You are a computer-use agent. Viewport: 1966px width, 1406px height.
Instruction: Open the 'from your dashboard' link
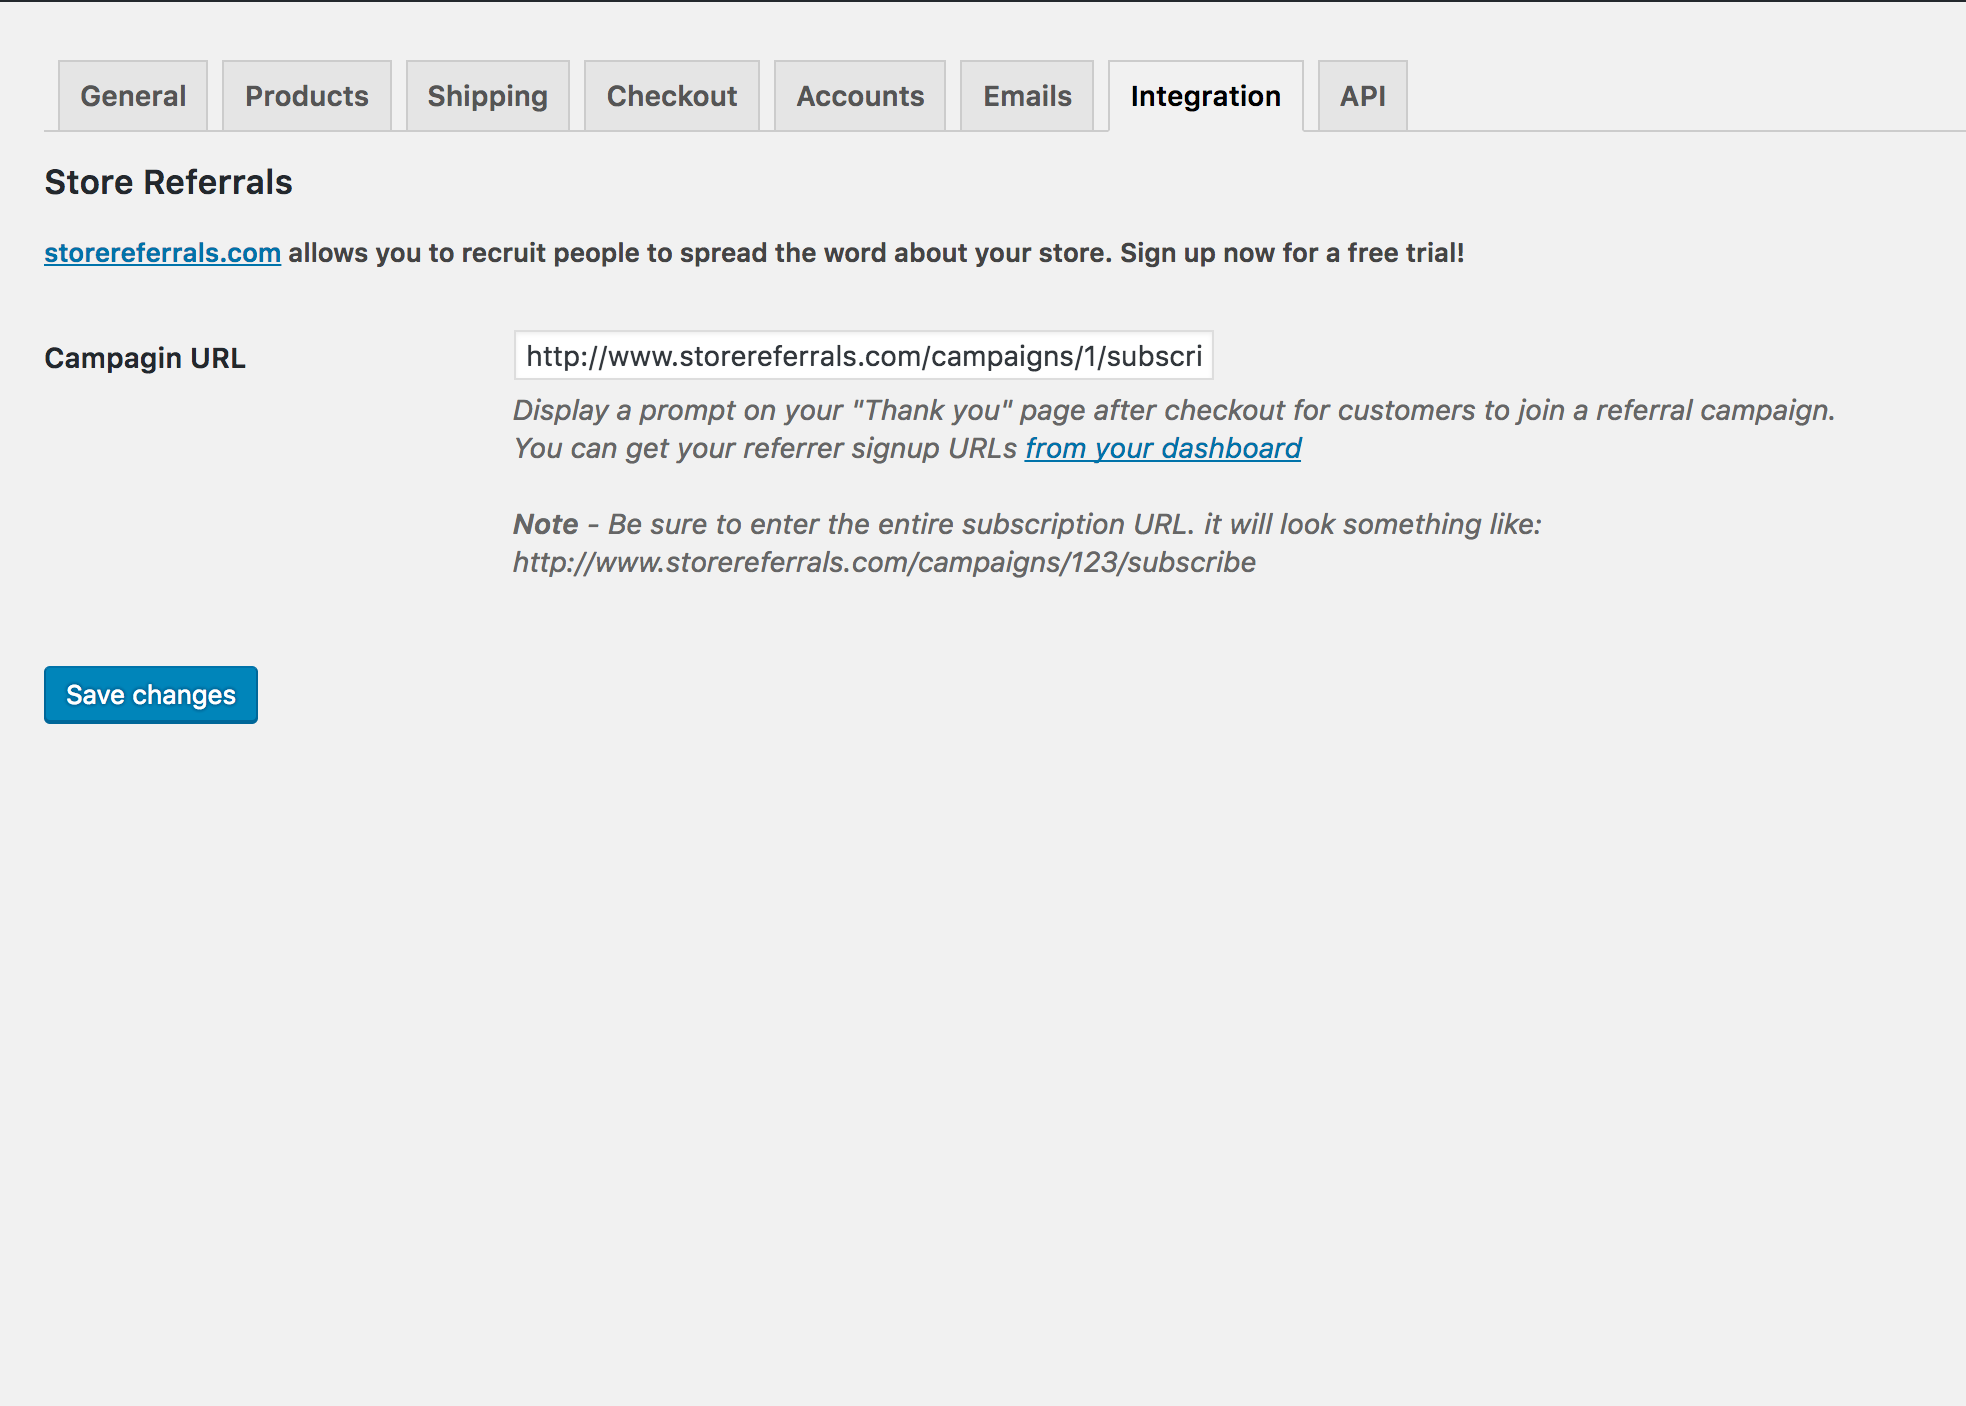coord(1163,448)
